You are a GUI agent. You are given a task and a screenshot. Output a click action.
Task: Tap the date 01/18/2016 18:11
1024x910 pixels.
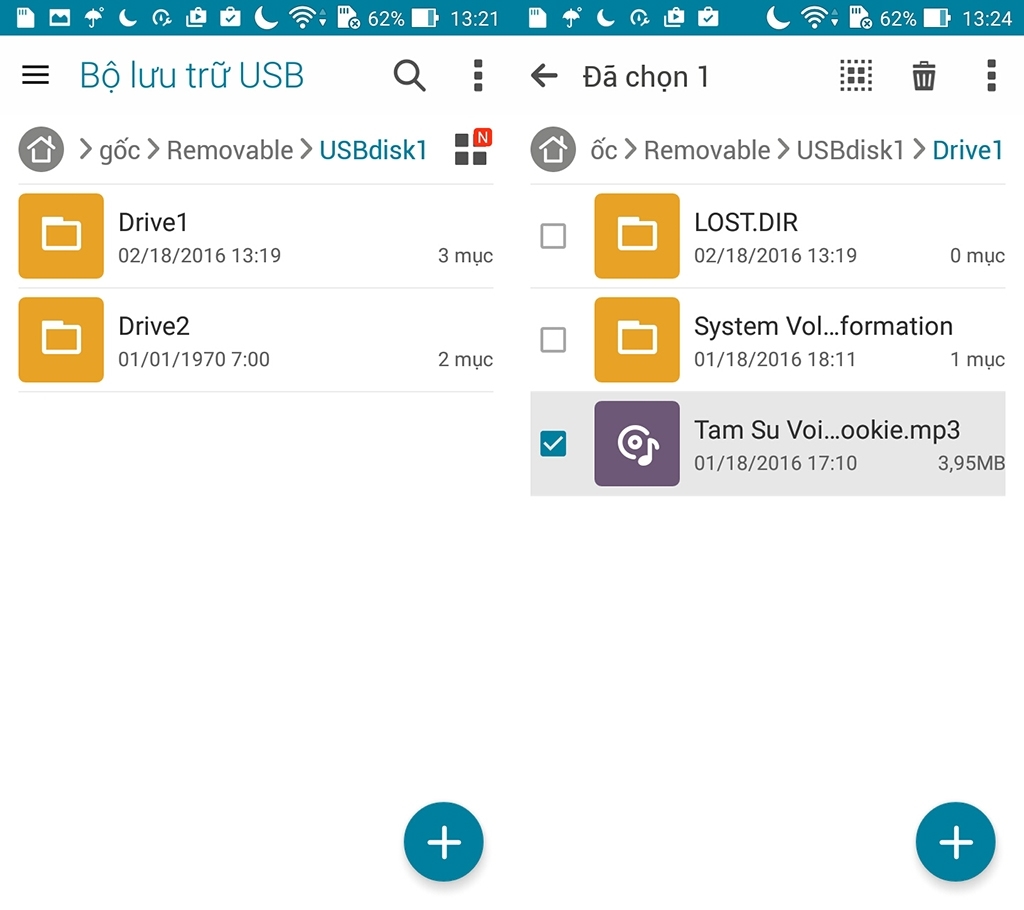tap(775, 359)
